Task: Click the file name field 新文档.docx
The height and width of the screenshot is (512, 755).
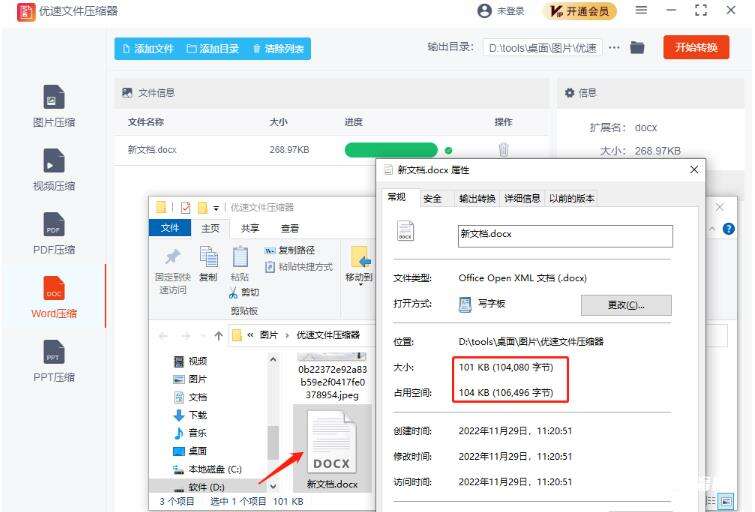Action: click(x=565, y=236)
